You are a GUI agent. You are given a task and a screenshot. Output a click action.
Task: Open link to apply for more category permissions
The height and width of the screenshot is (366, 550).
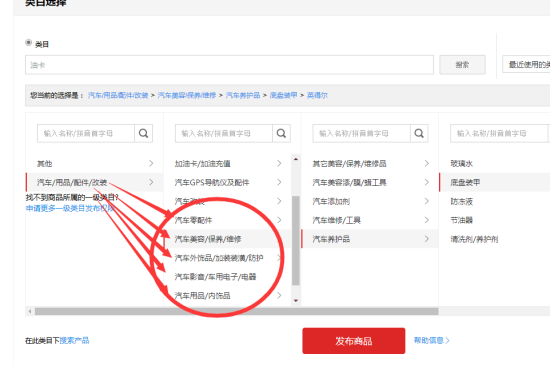70,208
